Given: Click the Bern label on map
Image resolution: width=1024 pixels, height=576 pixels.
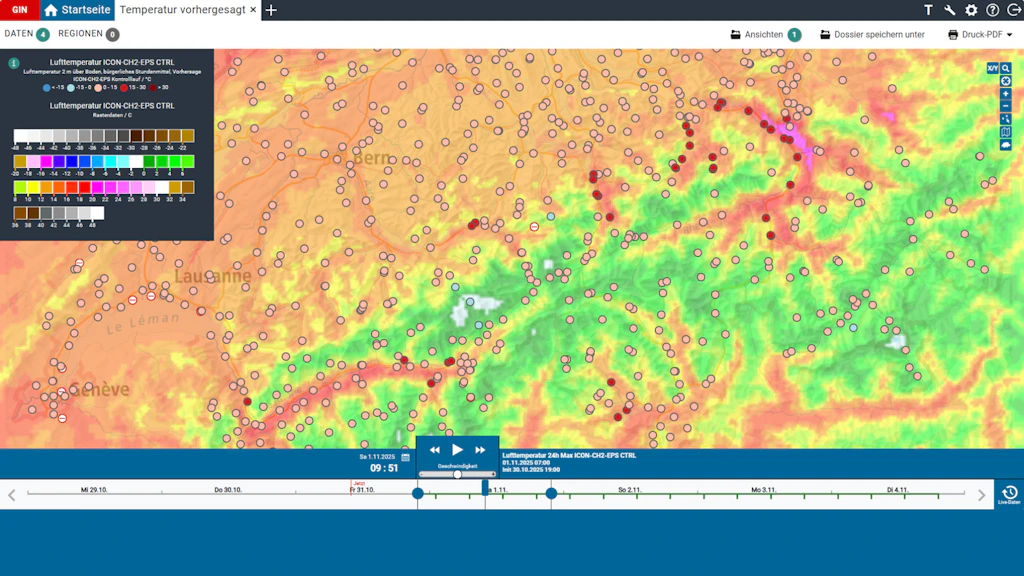Looking at the screenshot, I should click(371, 158).
